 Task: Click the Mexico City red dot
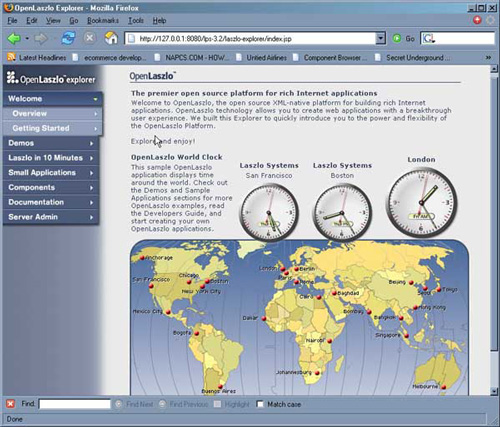click(x=168, y=312)
